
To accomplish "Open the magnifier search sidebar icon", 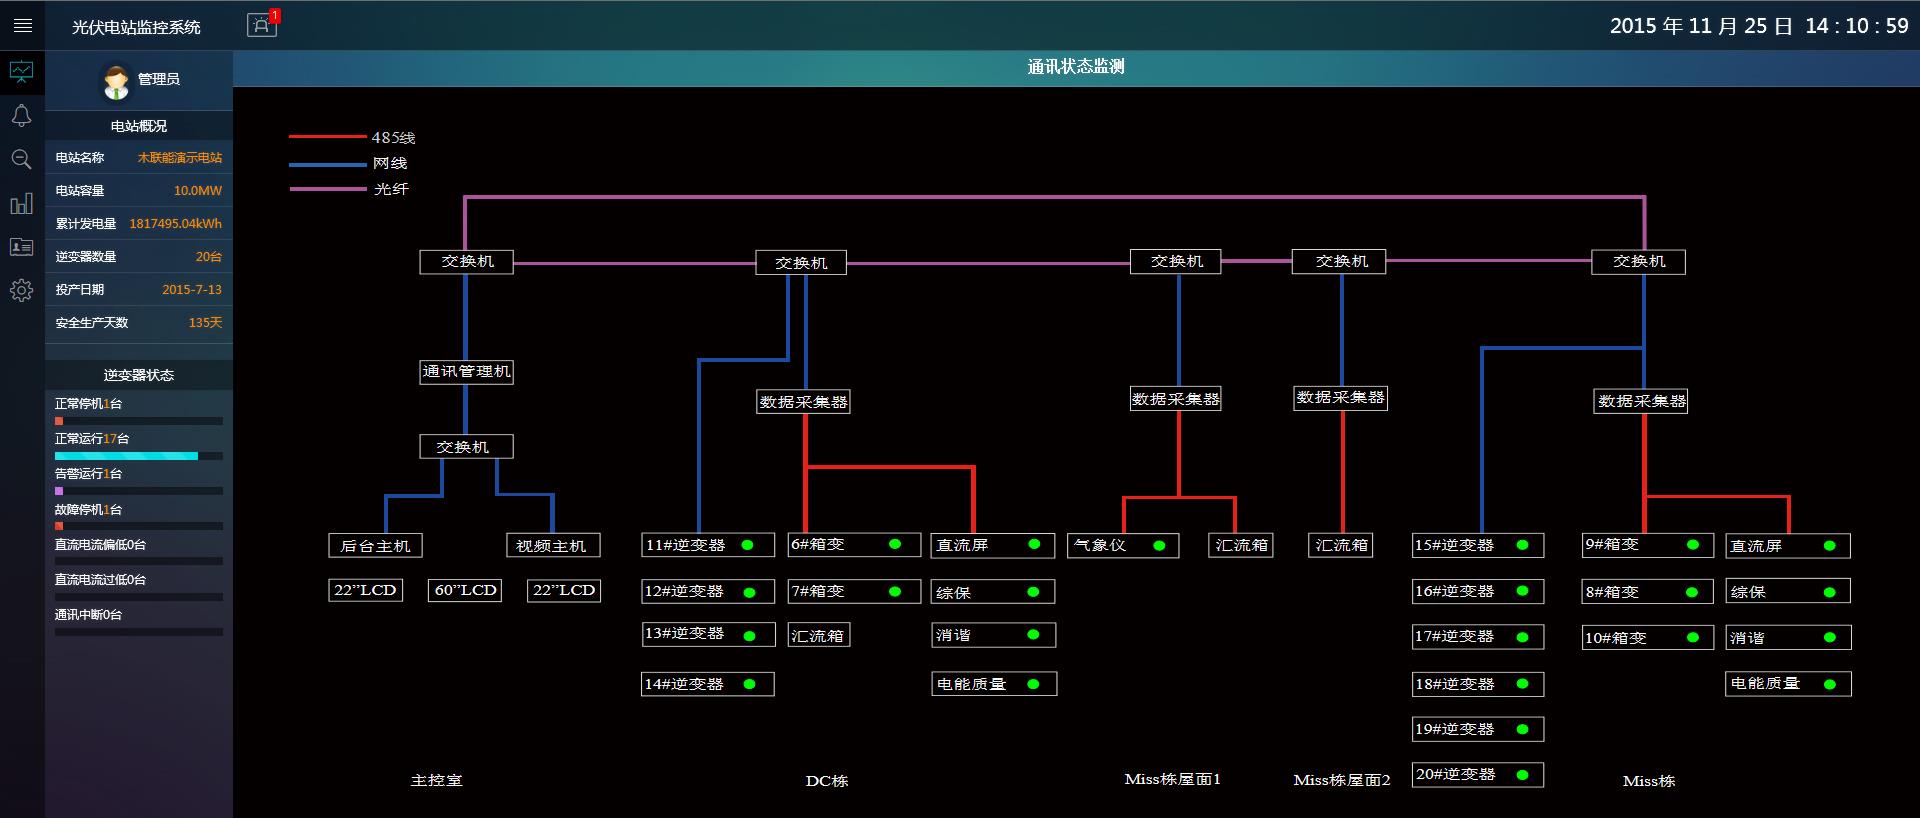I will click(x=22, y=159).
